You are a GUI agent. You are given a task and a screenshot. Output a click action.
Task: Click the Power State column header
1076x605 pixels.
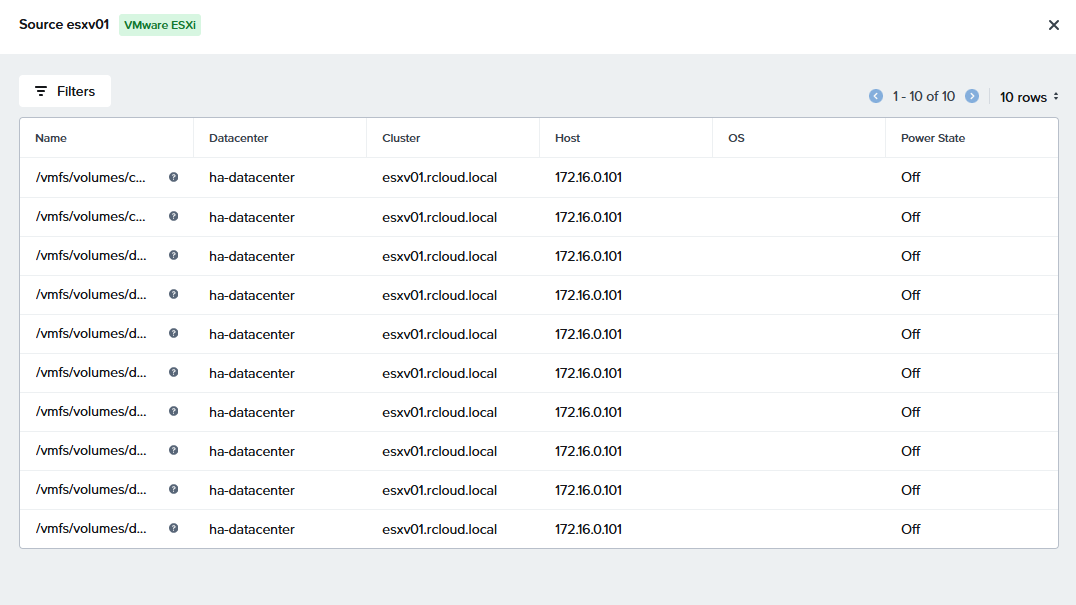[x=932, y=138]
